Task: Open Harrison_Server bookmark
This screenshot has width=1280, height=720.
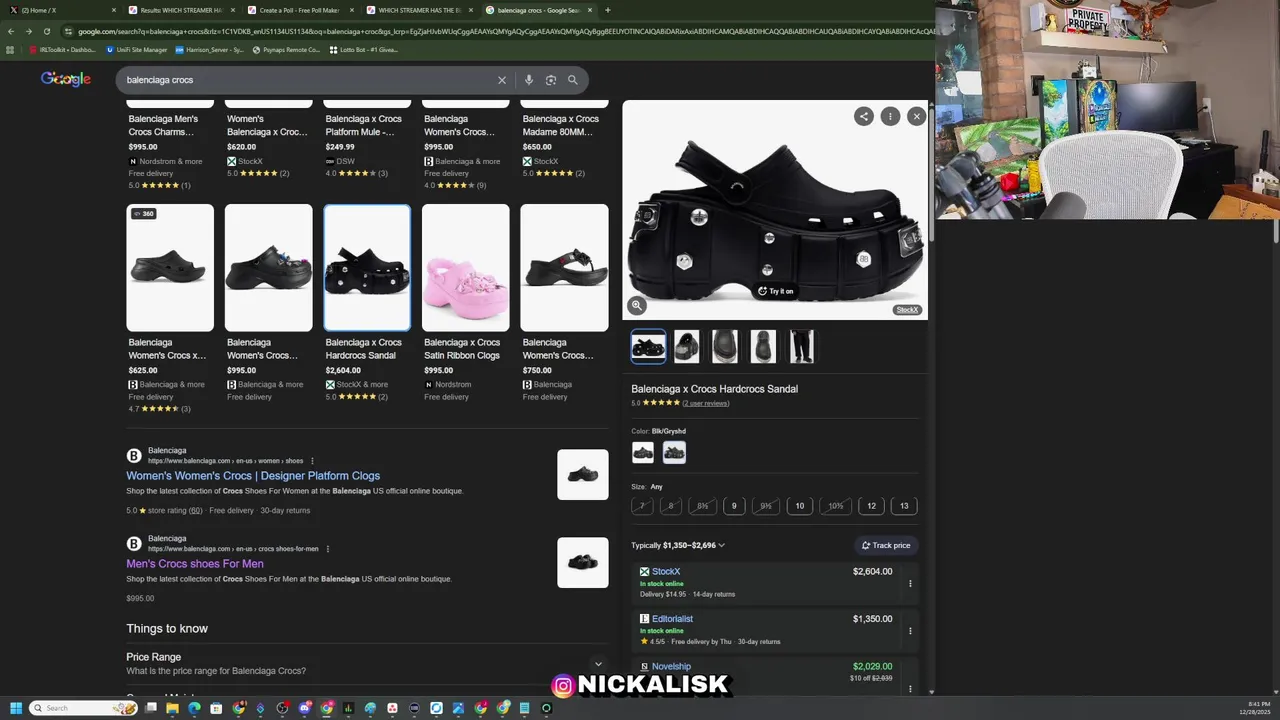Action: point(209,49)
